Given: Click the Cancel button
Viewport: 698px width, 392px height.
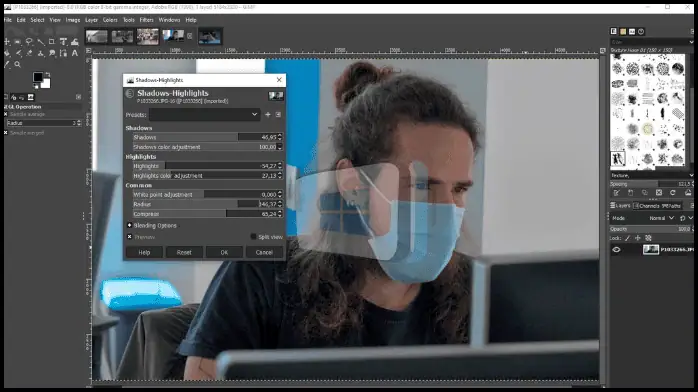Looking at the screenshot, I should (264, 252).
